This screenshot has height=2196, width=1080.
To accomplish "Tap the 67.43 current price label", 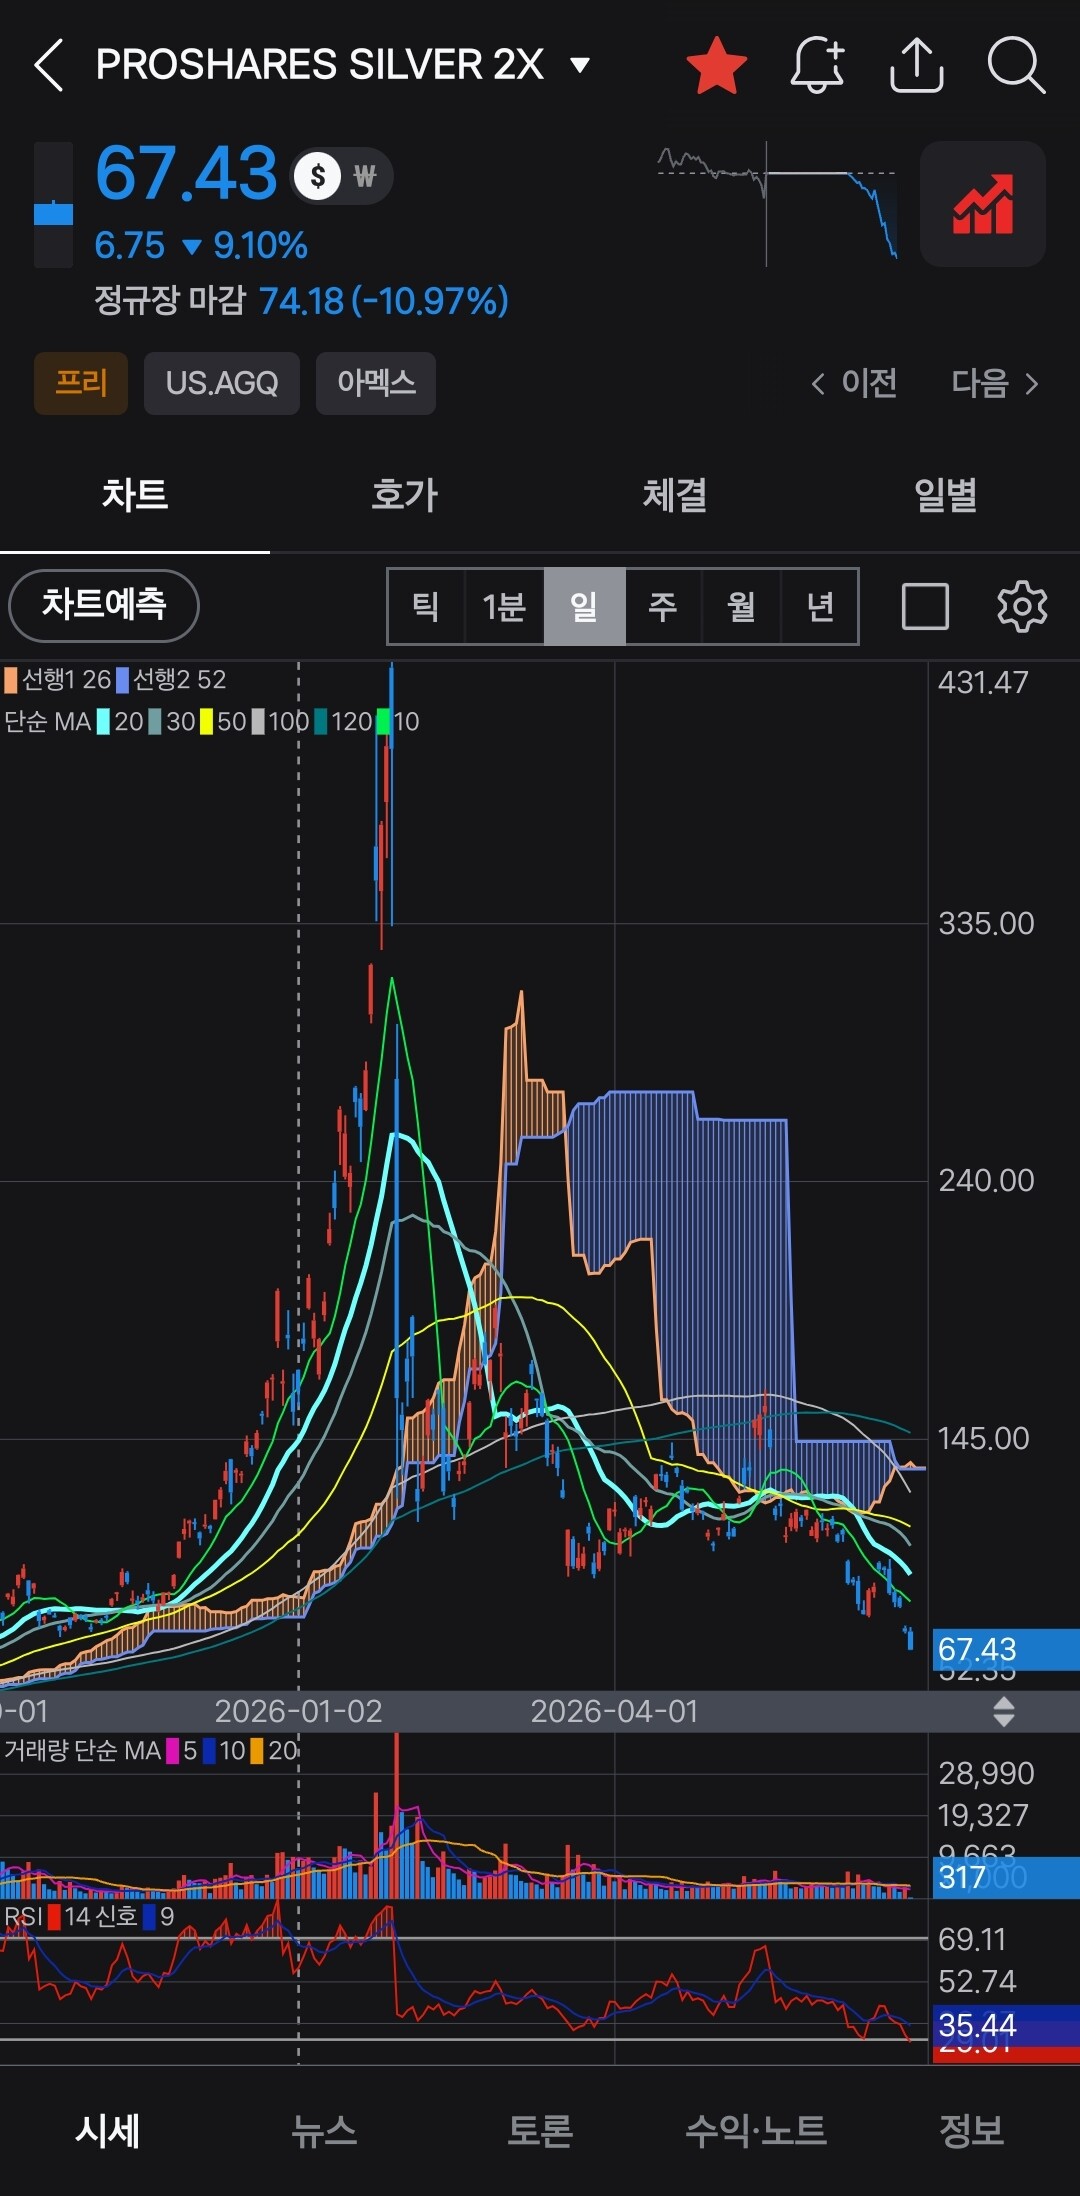I will point(1005,1649).
